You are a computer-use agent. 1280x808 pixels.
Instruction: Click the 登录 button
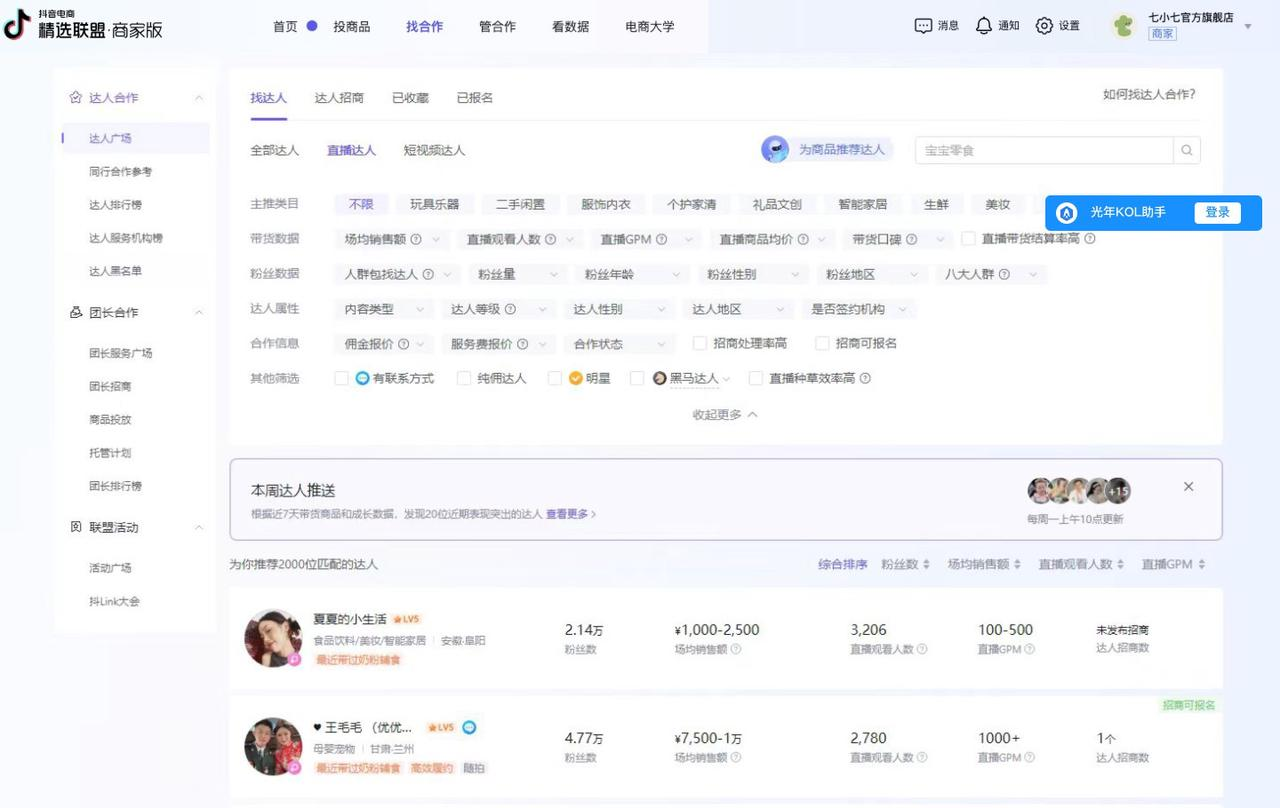coord(1217,213)
